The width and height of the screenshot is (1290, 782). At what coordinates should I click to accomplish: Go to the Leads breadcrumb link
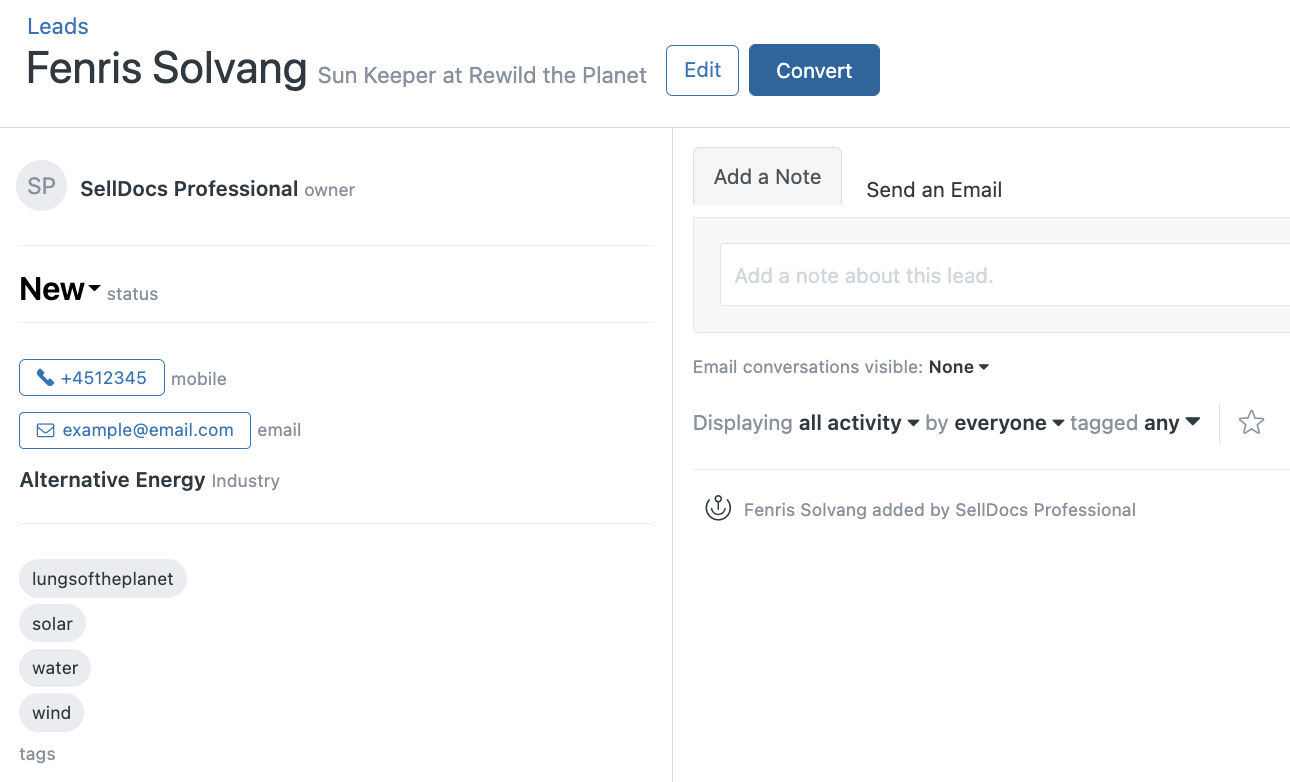(58, 27)
